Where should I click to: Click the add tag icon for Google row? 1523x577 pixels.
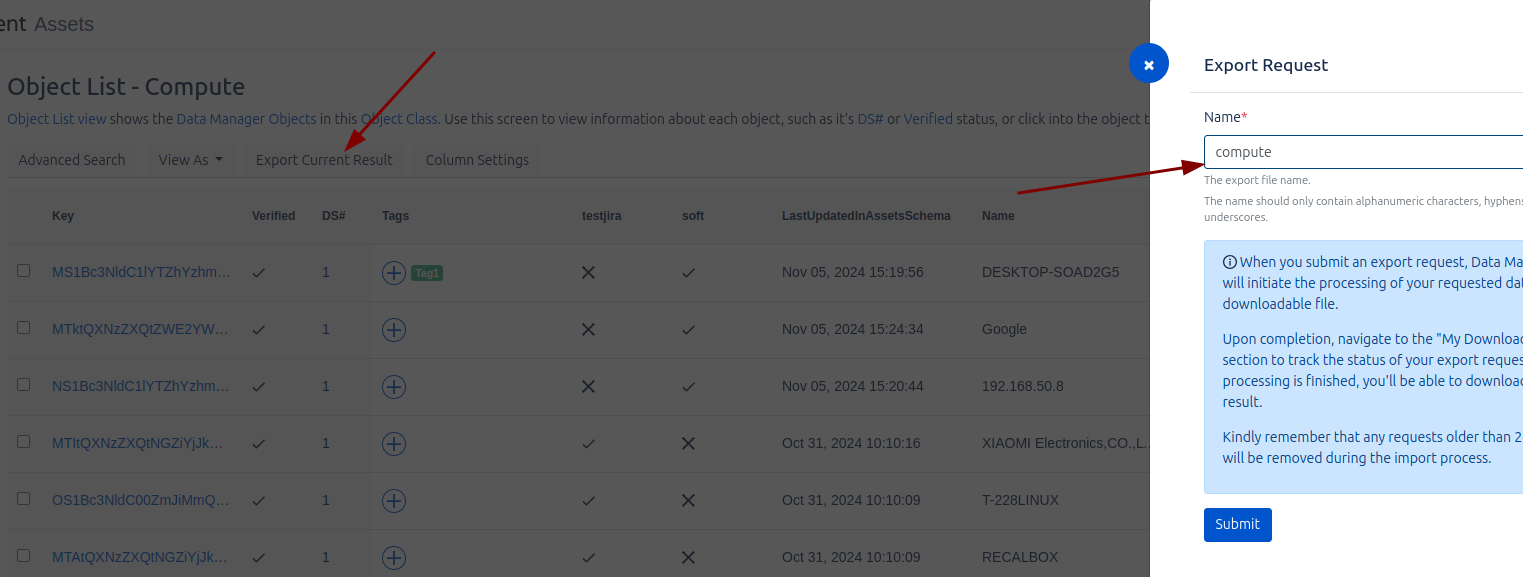tap(394, 330)
